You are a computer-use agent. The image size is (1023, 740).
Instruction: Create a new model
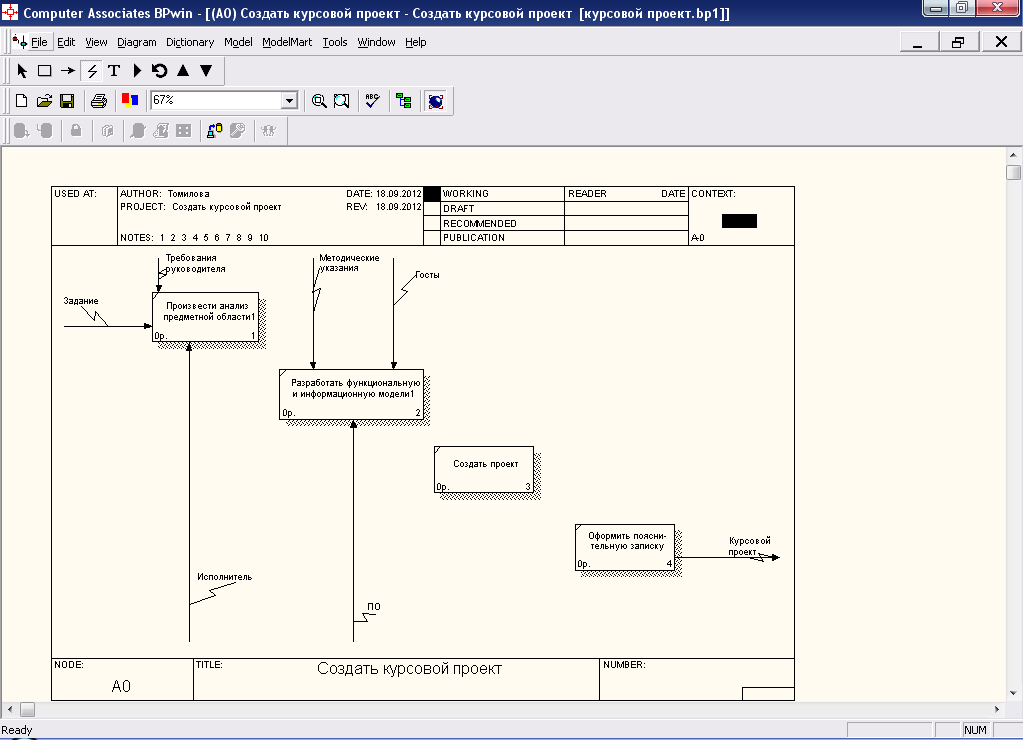pos(22,100)
